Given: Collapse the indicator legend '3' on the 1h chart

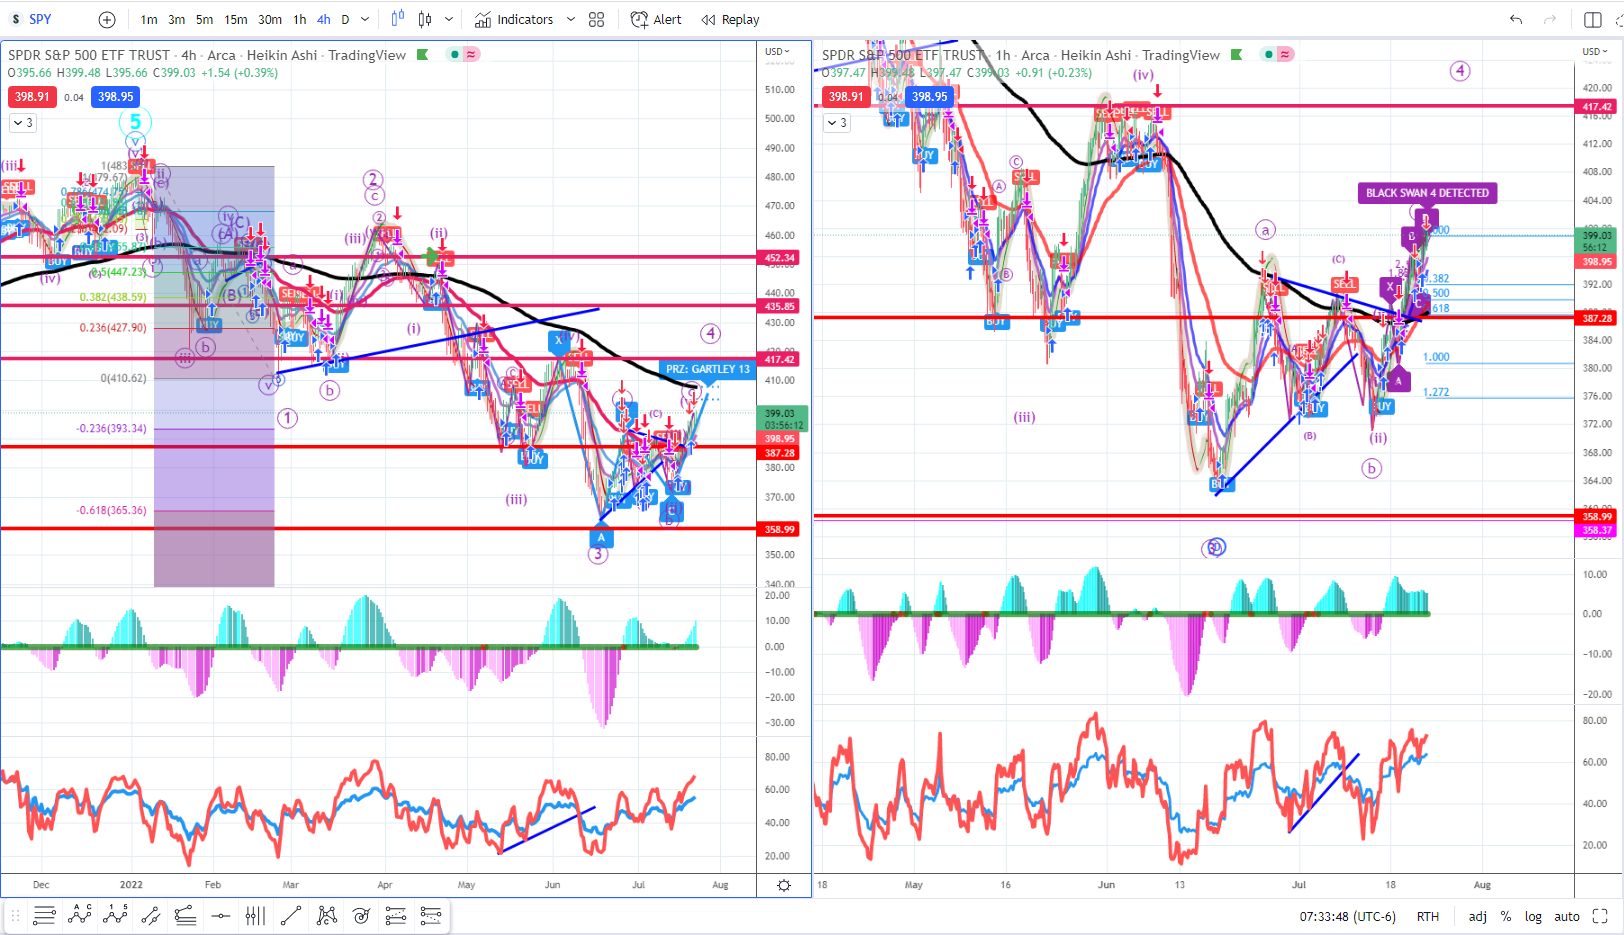Looking at the screenshot, I should [x=837, y=123].
